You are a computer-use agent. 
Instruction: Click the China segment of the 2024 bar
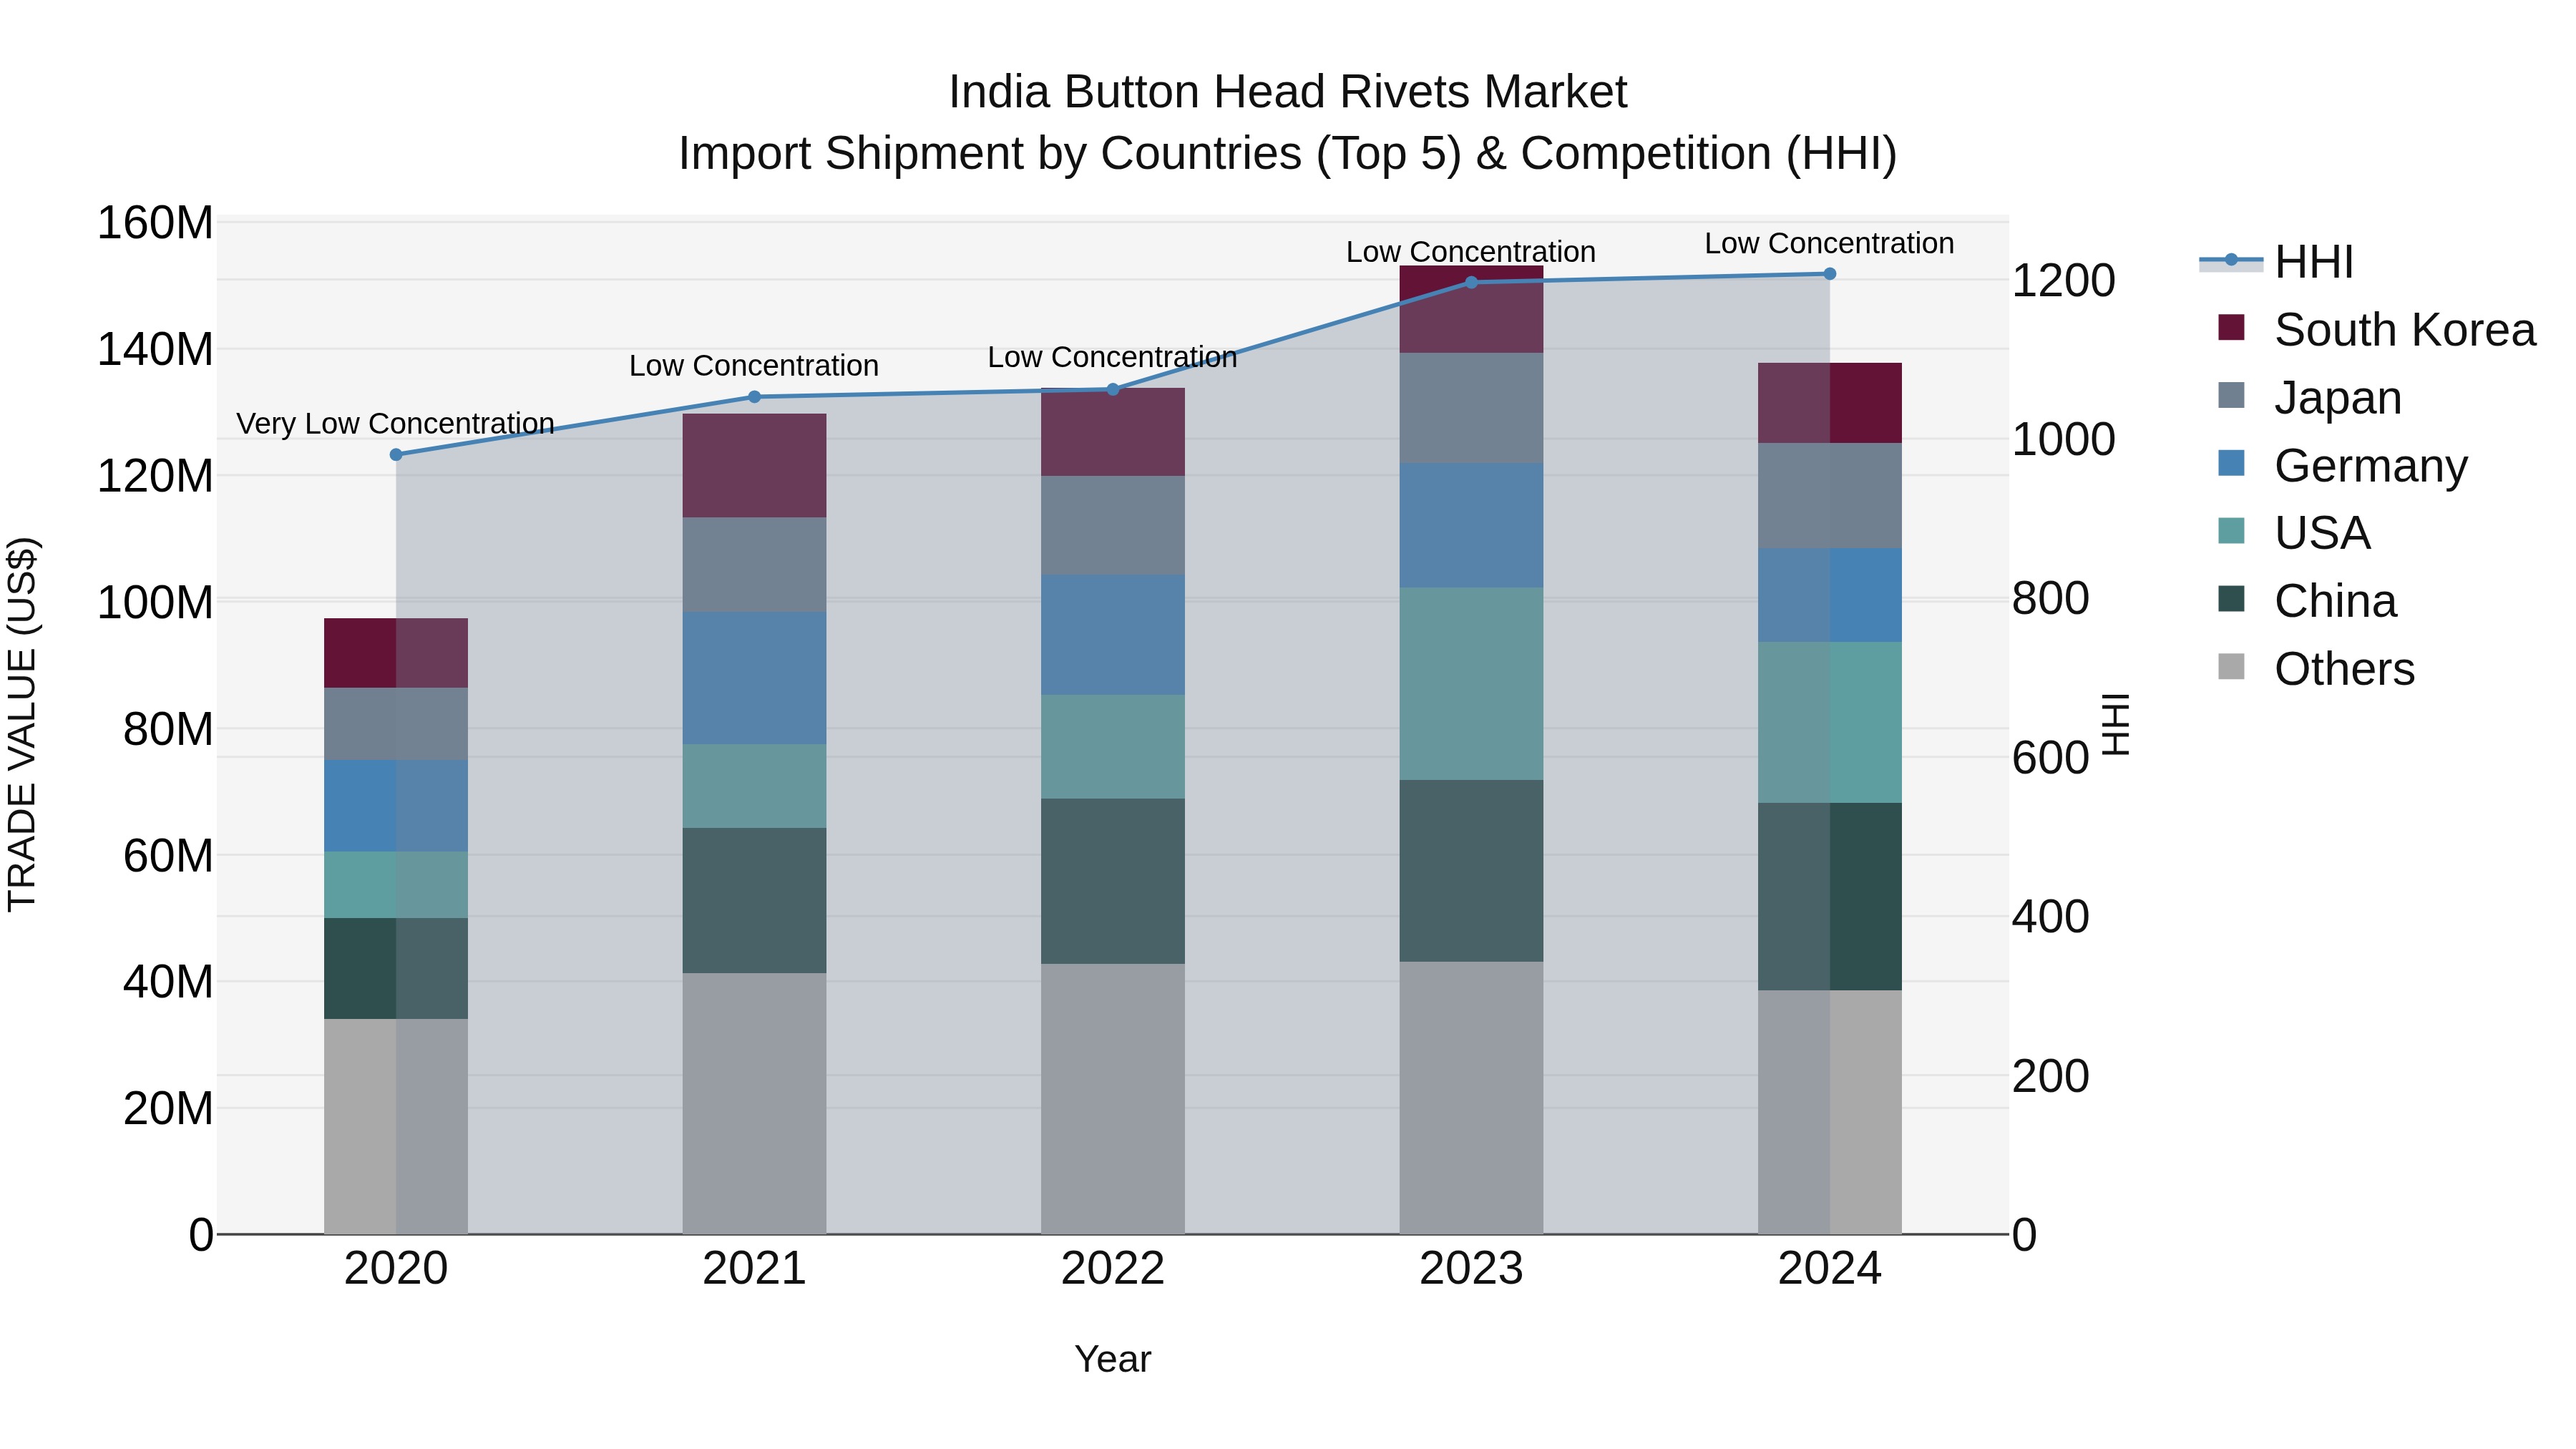(1830, 897)
